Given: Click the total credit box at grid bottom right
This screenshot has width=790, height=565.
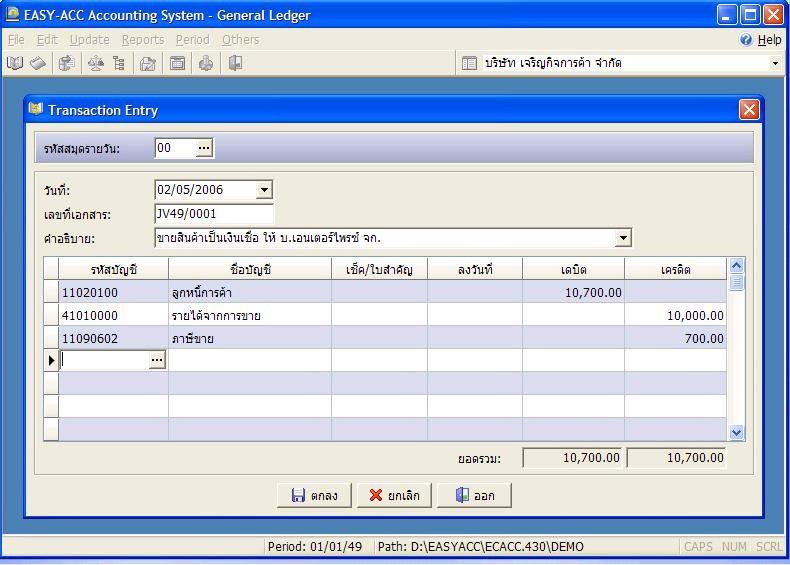Looking at the screenshot, I should pos(677,458).
